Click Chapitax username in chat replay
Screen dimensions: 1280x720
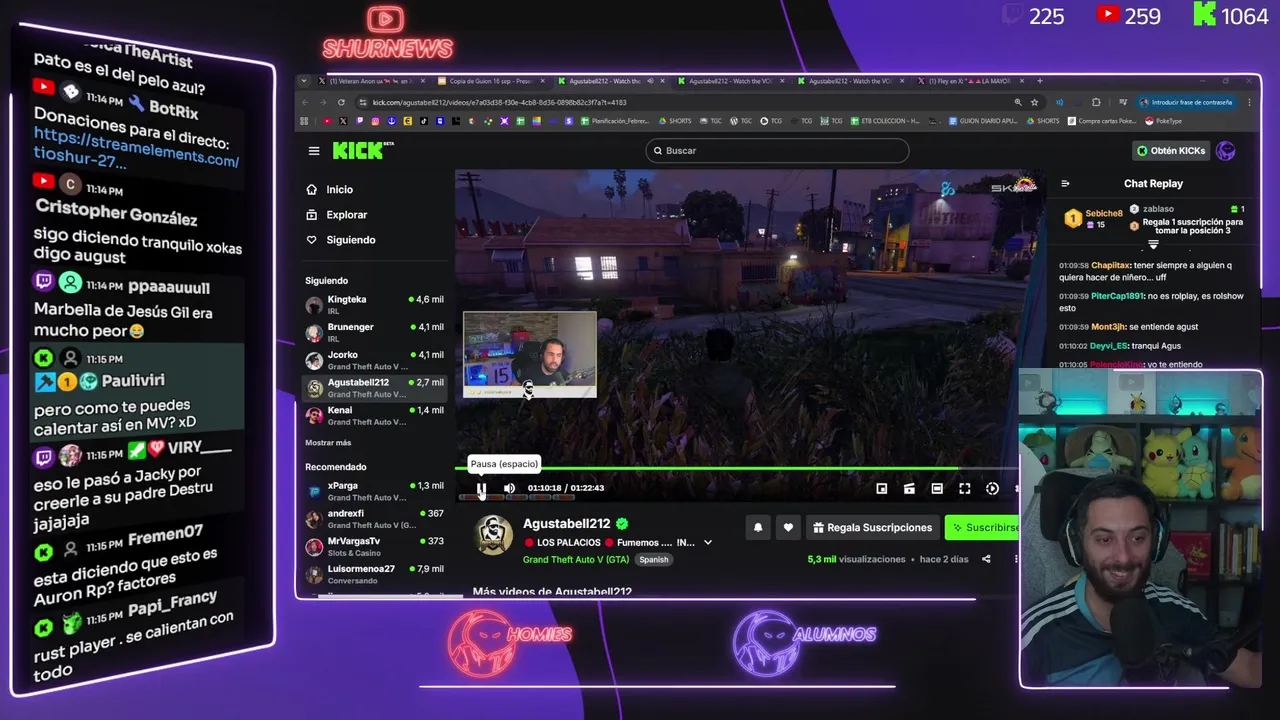1110,266
